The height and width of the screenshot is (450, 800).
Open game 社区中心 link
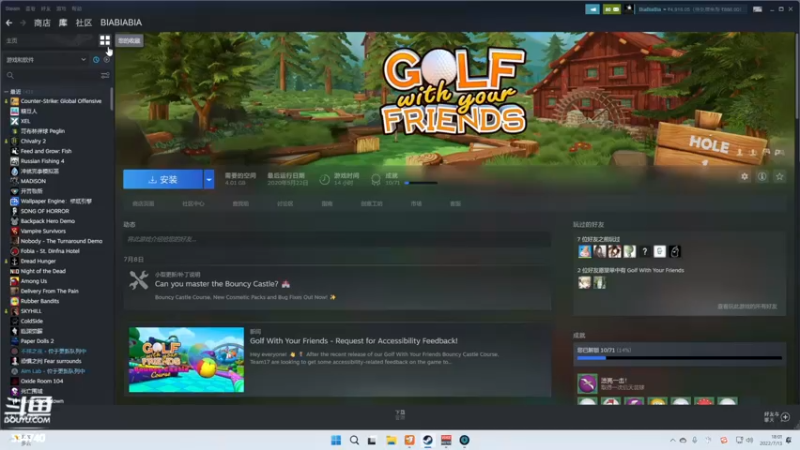coord(193,204)
